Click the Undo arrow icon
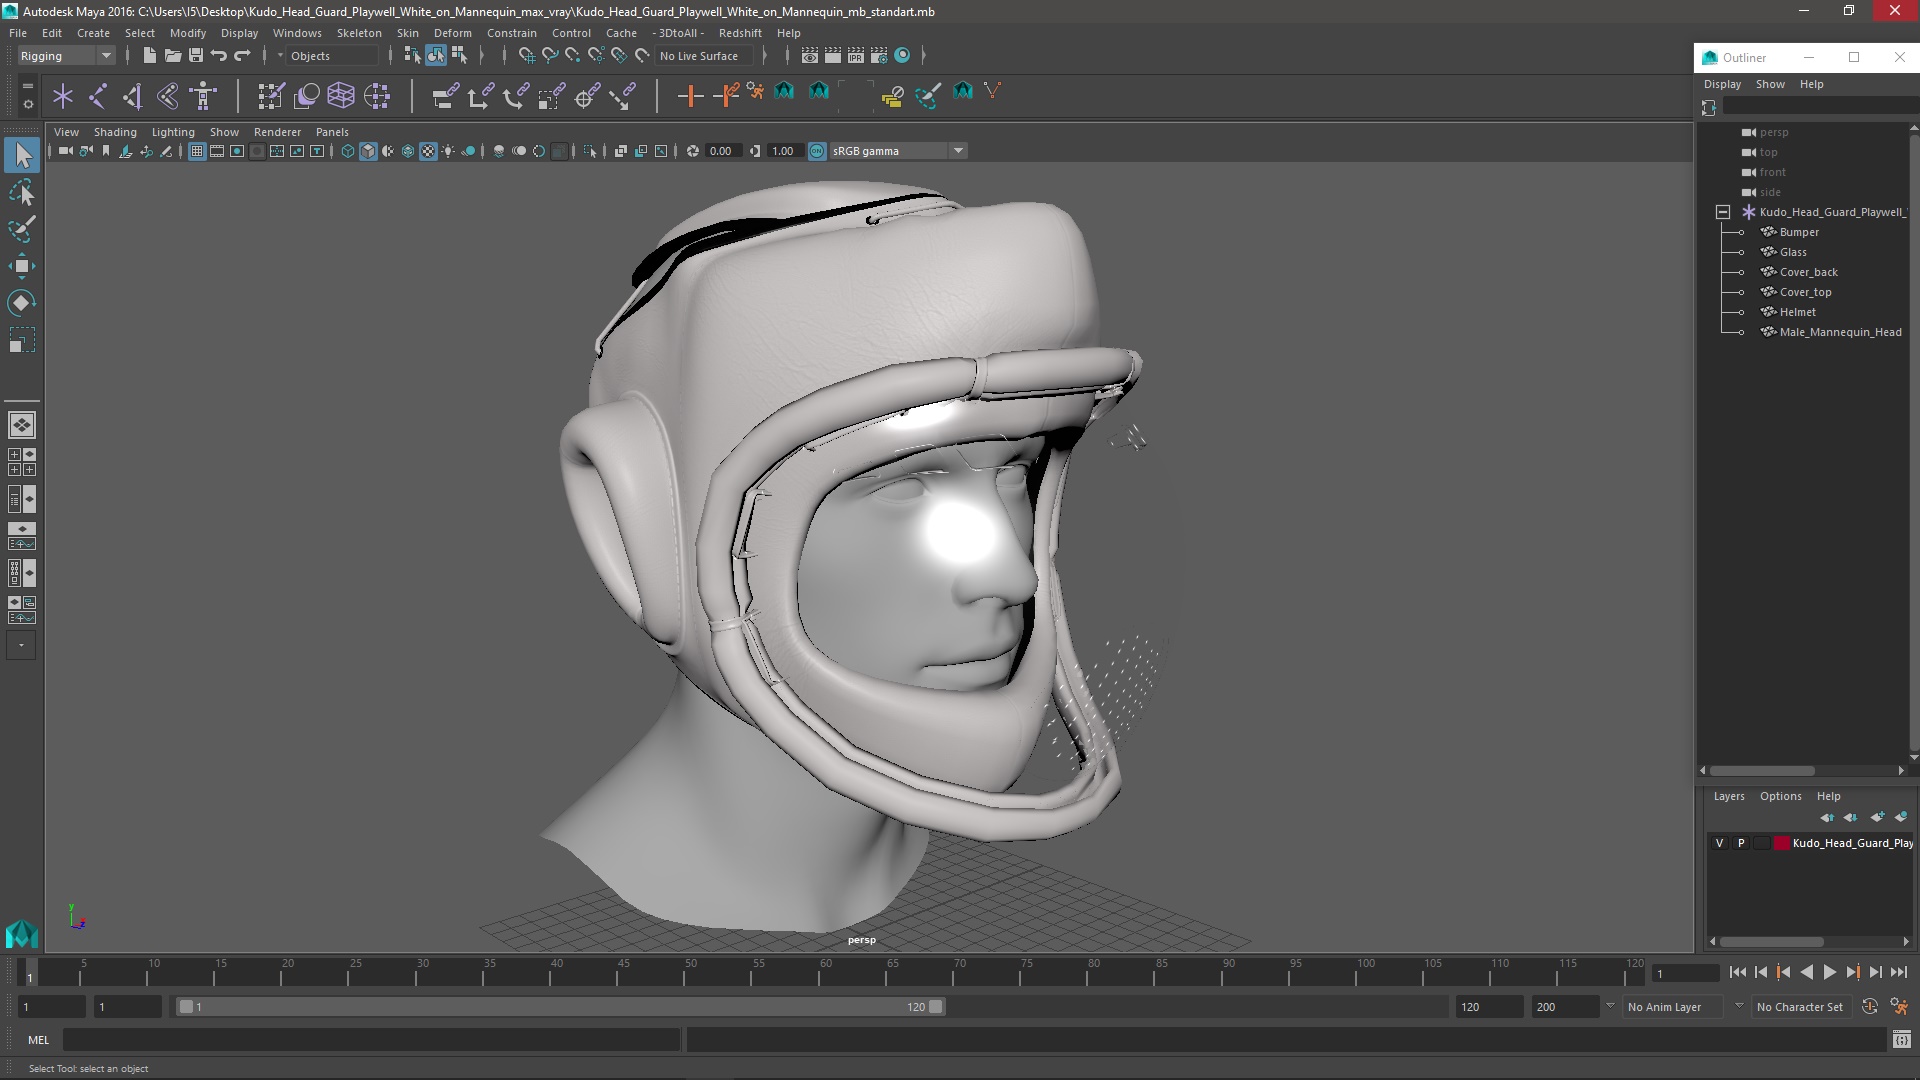Screen dimensions: 1920x1080 click(219, 56)
